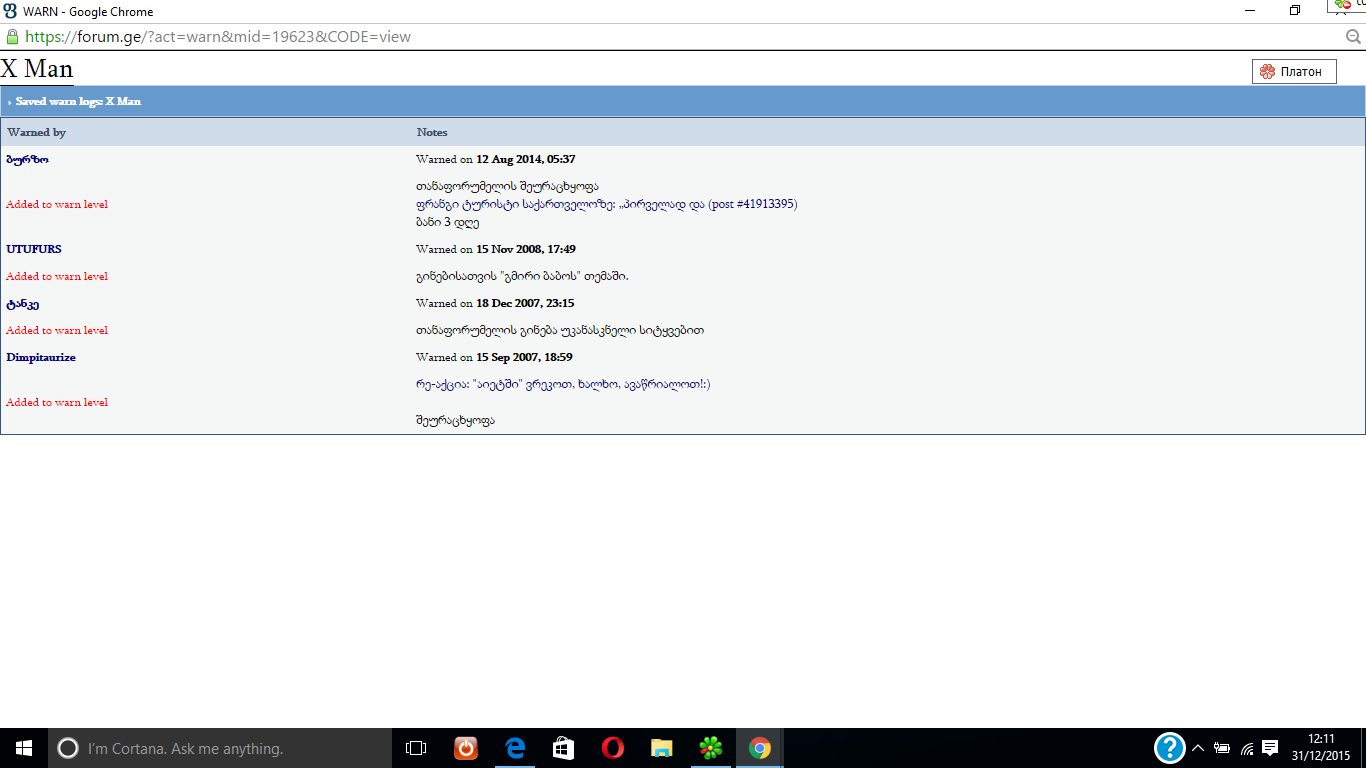Restore down the Chrome window

coord(1295,11)
